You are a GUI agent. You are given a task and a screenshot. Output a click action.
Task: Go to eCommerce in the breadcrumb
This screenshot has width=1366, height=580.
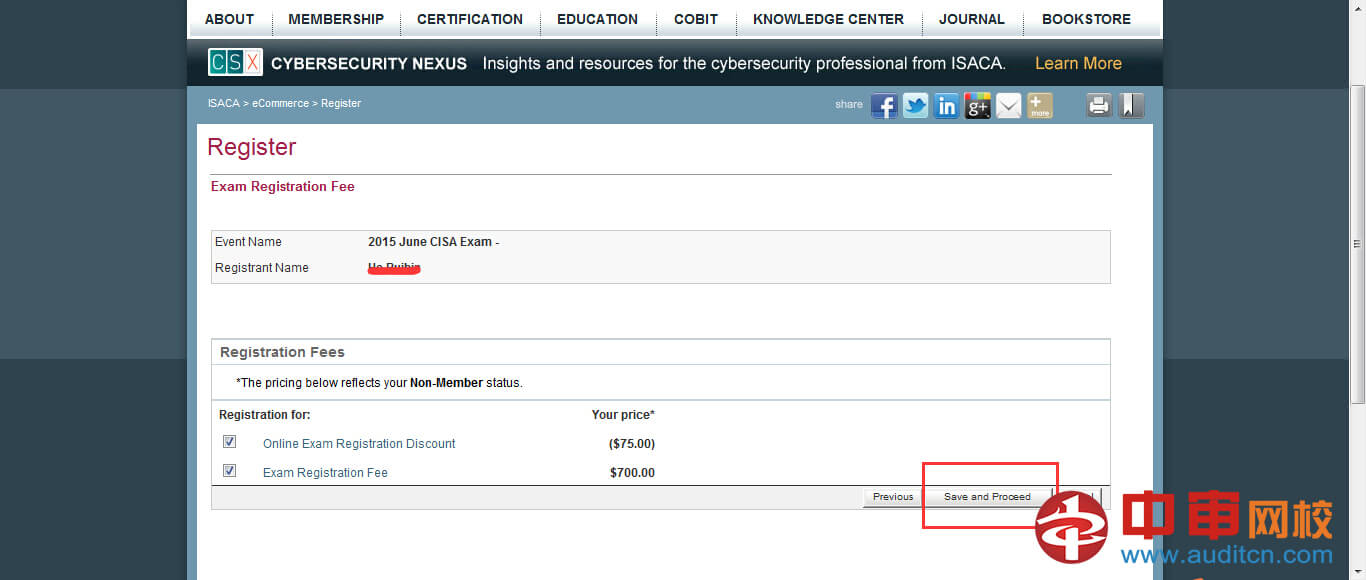coord(280,103)
